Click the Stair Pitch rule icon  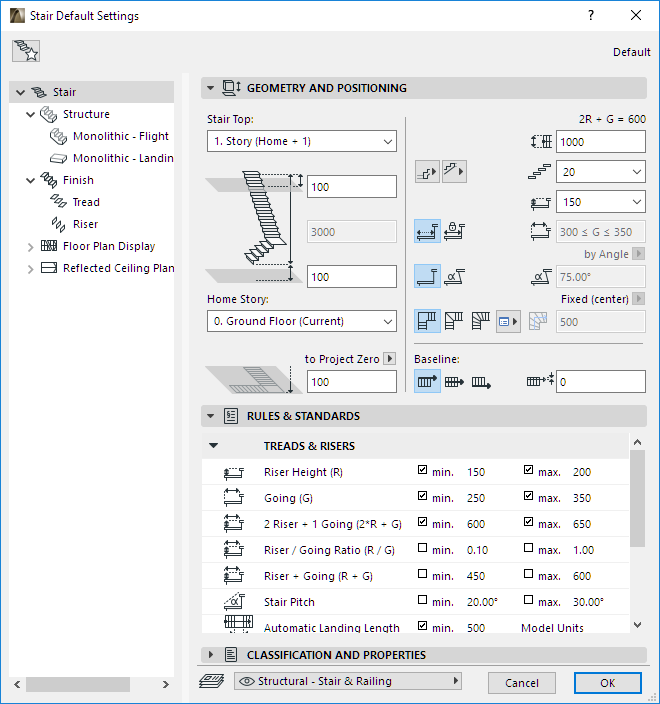coord(234,602)
